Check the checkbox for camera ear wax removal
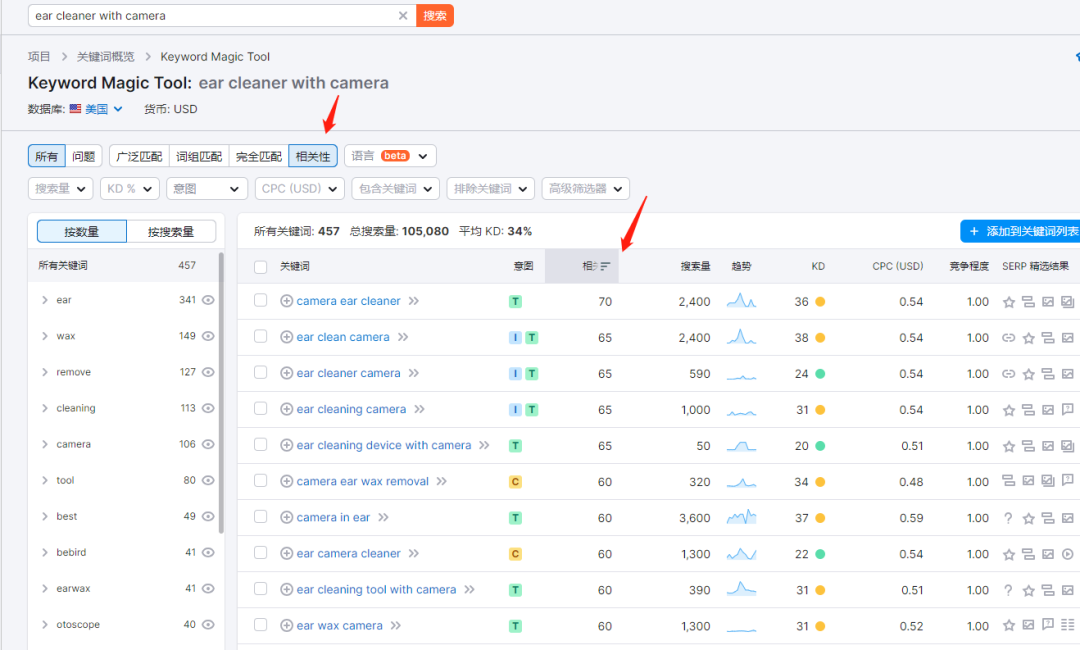The width and height of the screenshot is (1080, 650). 261,481
